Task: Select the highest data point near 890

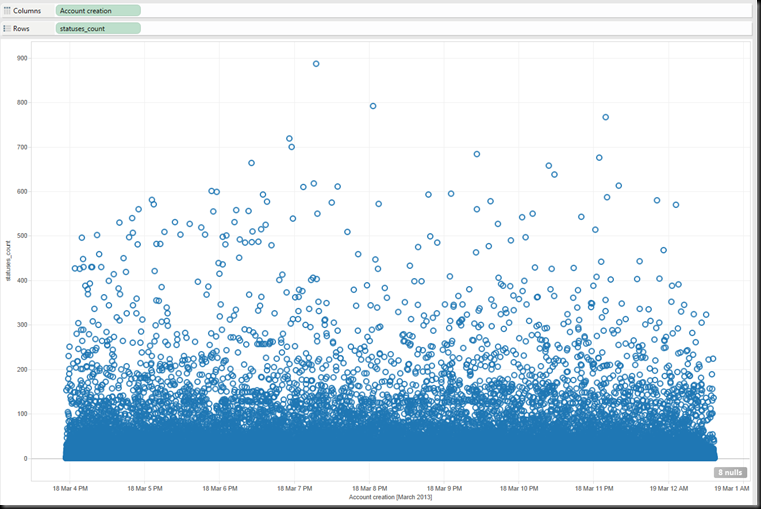Action: point(316,64)
